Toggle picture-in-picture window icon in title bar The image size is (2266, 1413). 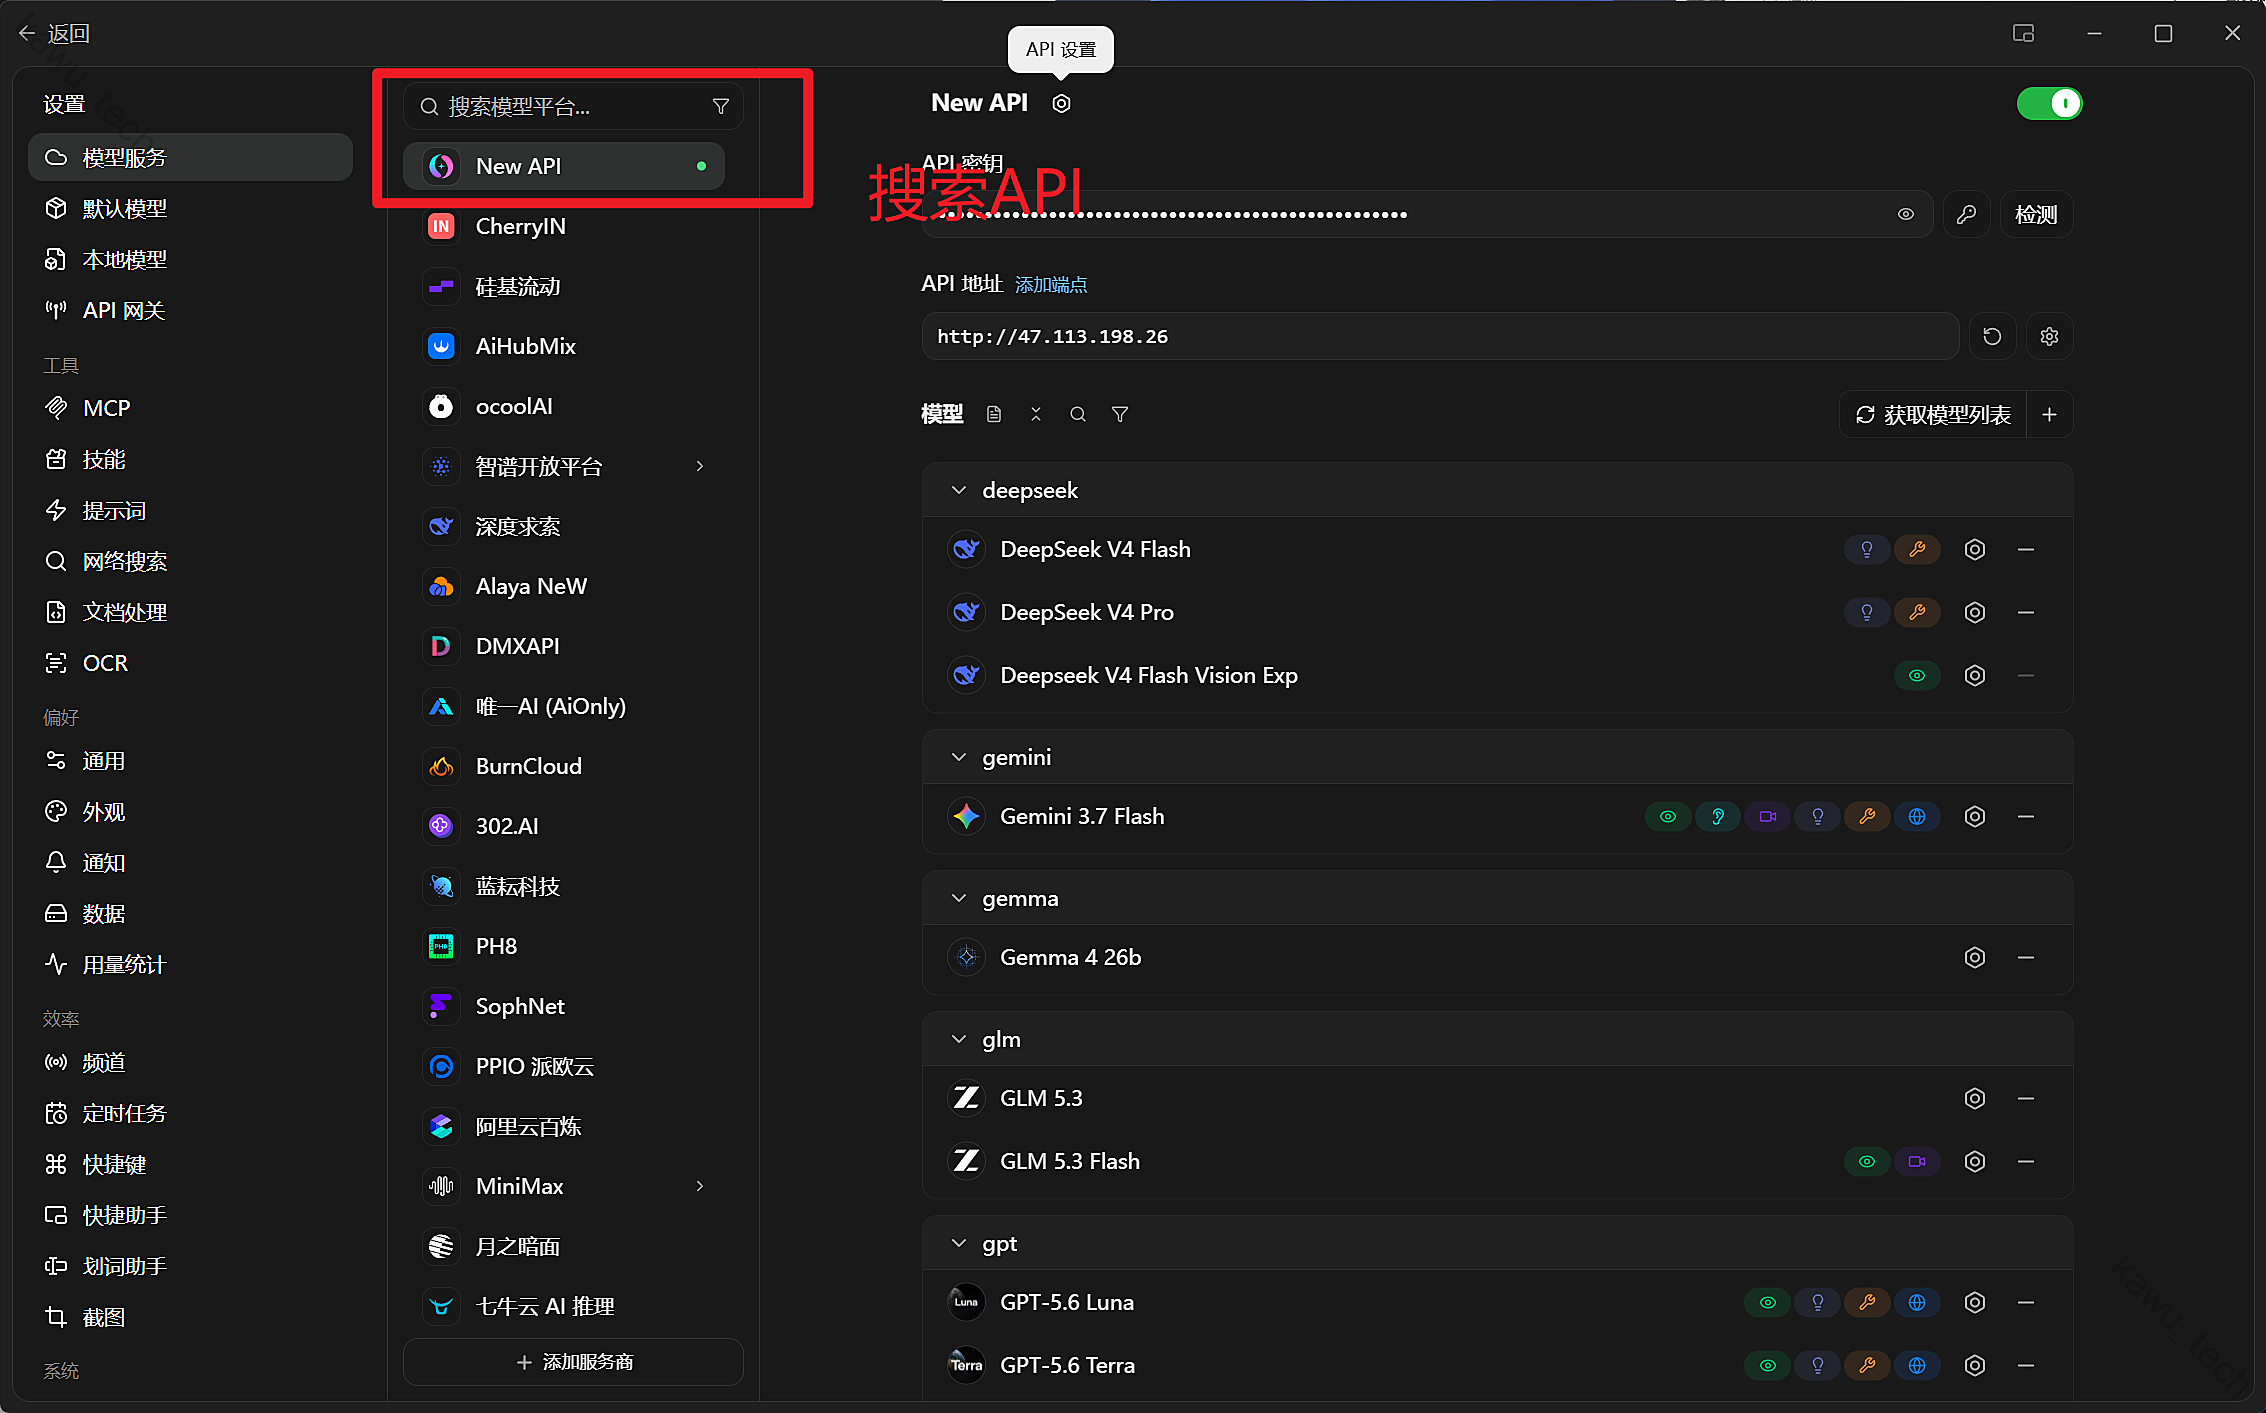[2023, 33]
